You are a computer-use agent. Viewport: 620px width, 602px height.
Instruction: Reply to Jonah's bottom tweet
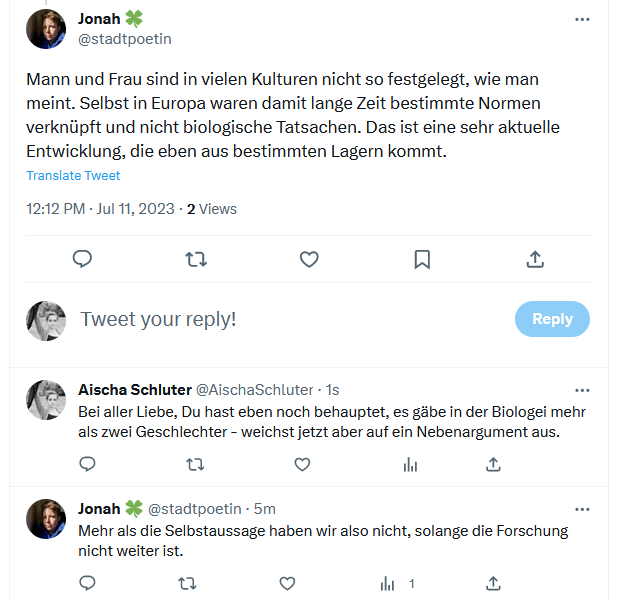point(87,583)
